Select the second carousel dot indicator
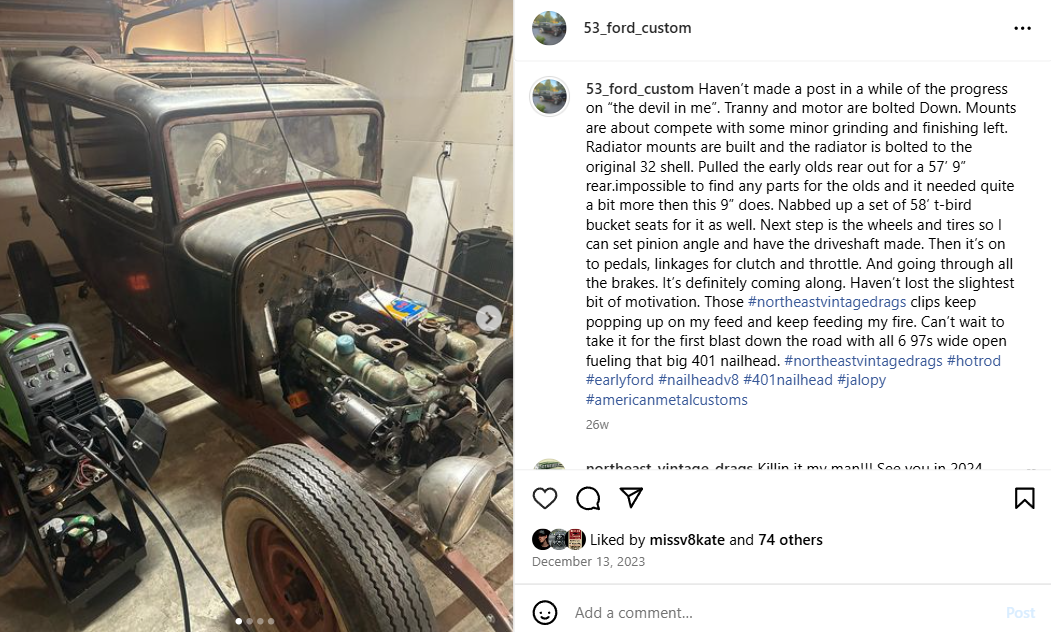The width and height of the screenshot is (1051, 632). pyautogui.click(x=250, y=621)
